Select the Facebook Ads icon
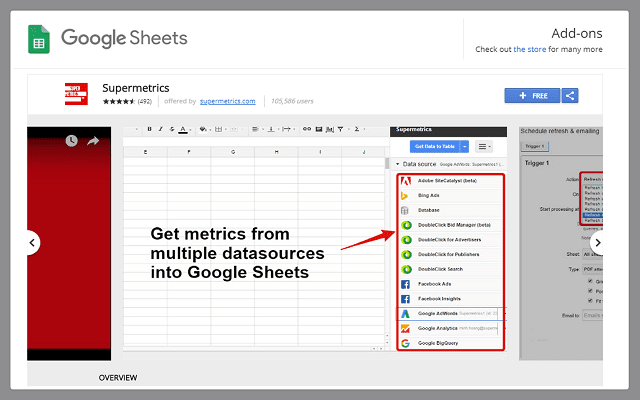Viewport: 640px width, 400px height. coord(405,284)
